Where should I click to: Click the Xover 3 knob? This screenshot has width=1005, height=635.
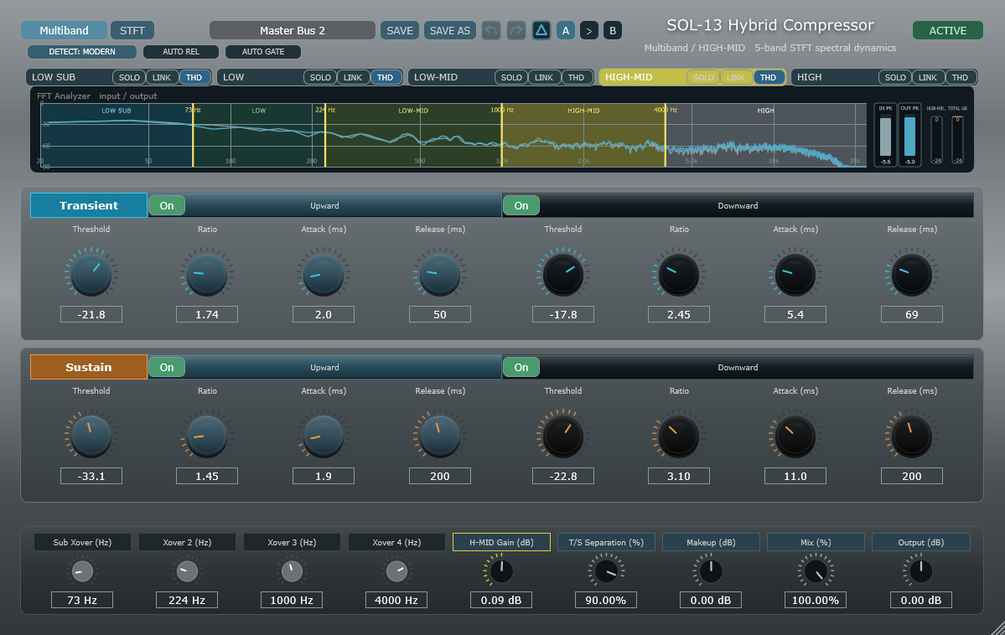(x=292, y=571)
